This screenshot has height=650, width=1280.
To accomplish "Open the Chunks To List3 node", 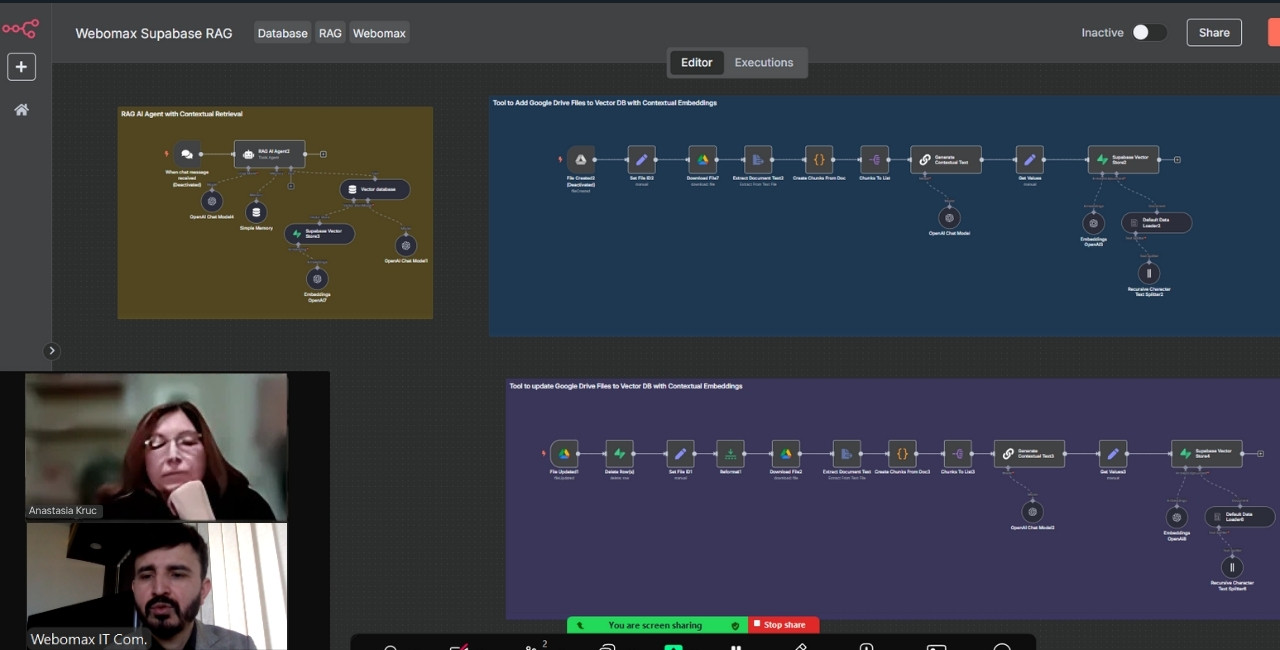I will click(958, 454).
